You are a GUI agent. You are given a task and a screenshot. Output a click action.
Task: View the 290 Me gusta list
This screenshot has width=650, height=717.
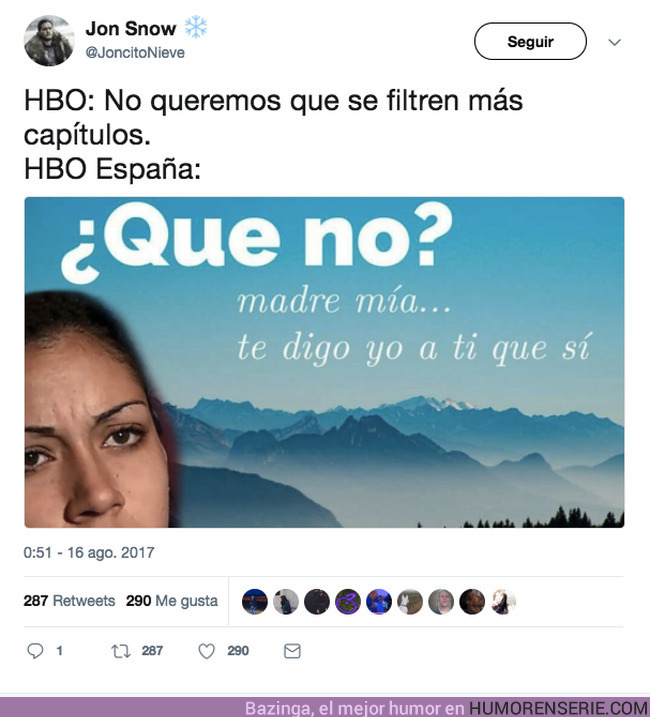pyautogui.click(x=172, y=600)
